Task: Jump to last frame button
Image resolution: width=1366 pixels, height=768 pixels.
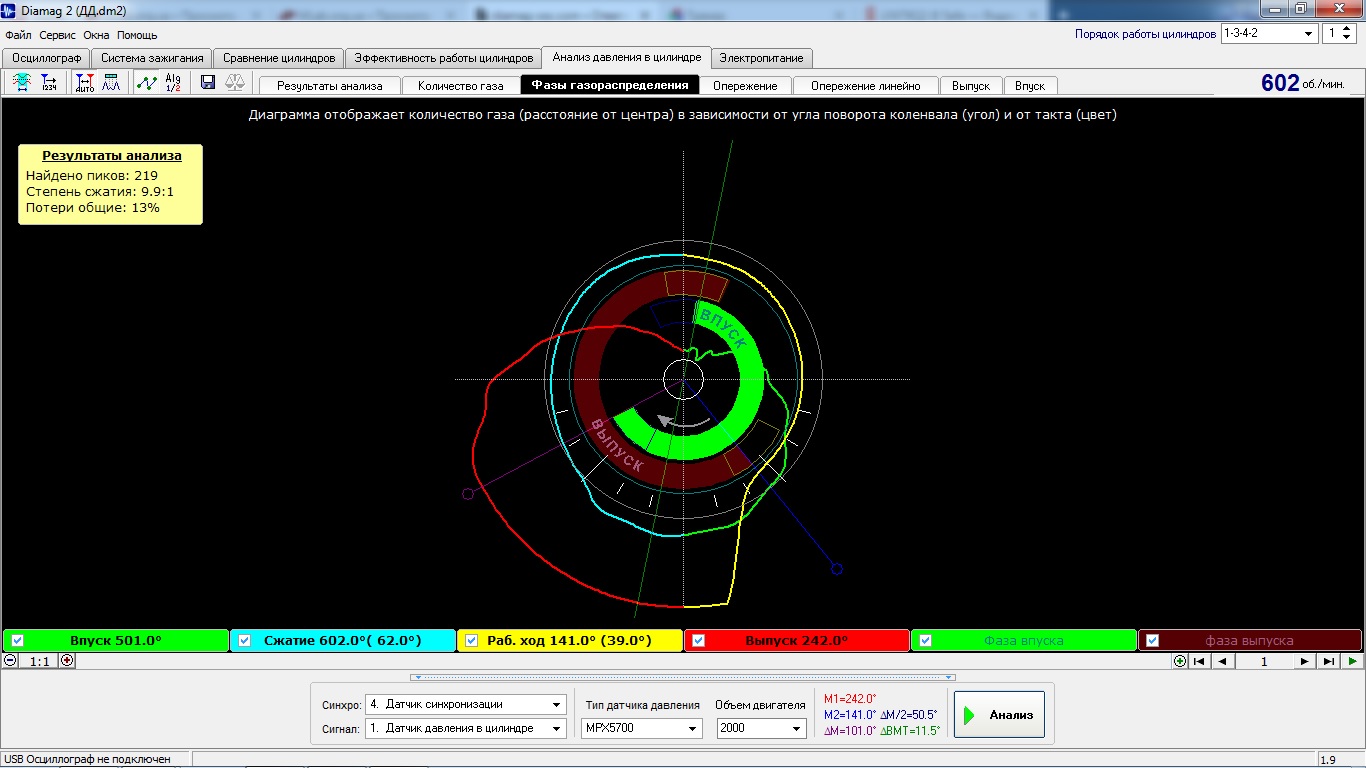Action: [x=1329, y=661]
